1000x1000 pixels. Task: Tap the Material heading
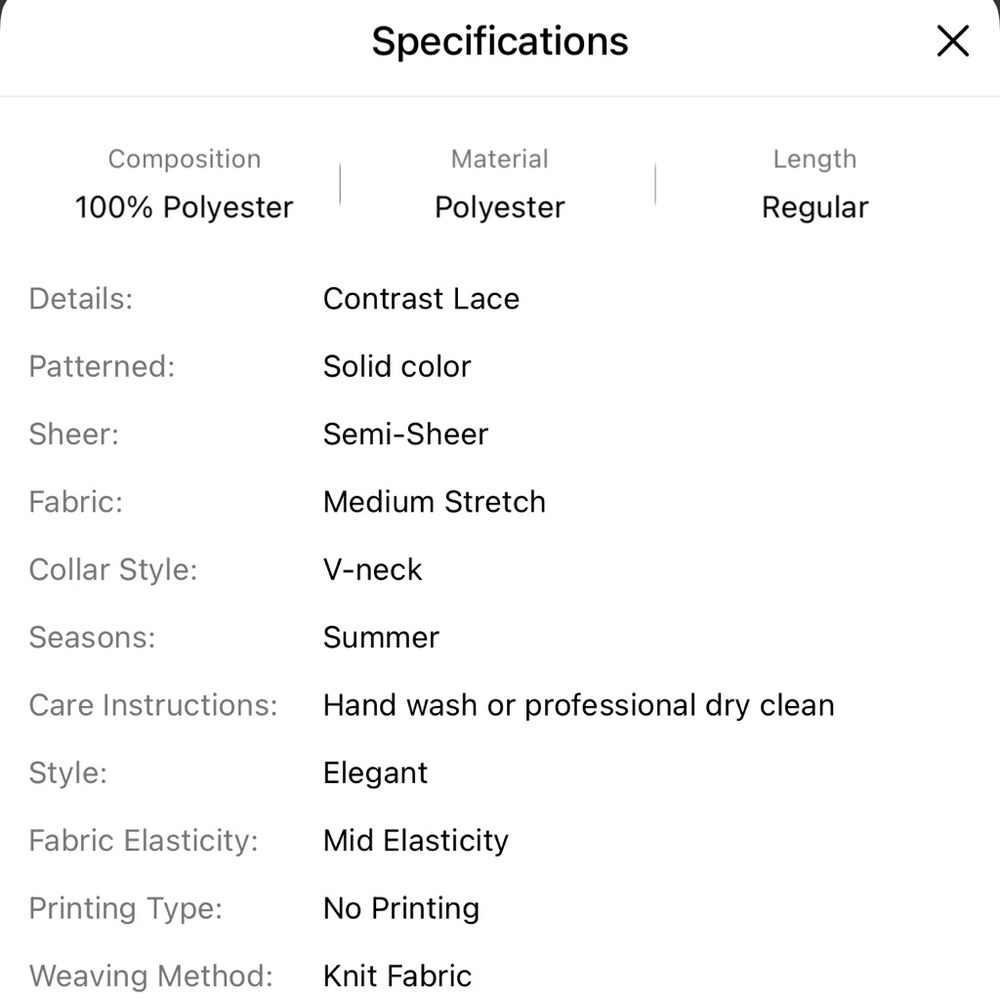tap(500, 159)
